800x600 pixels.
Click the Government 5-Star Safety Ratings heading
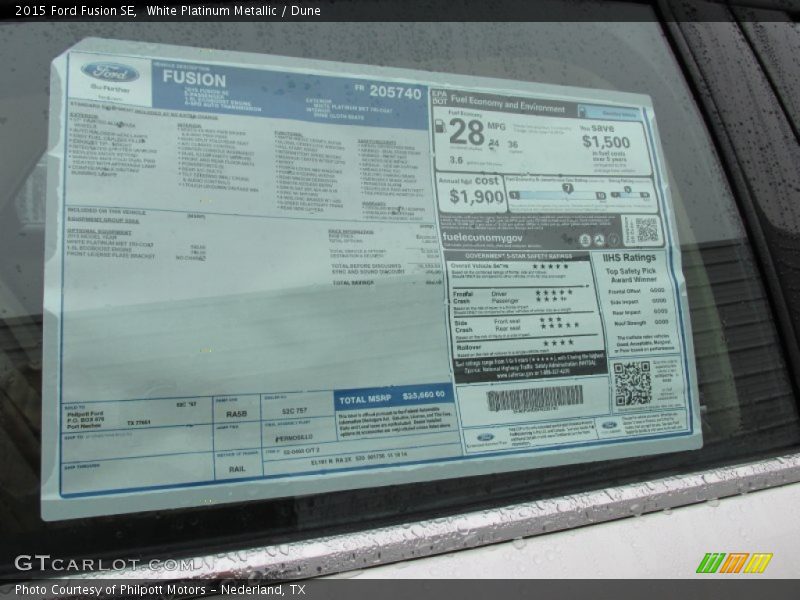pyautogui.click(x=518, y=256)
